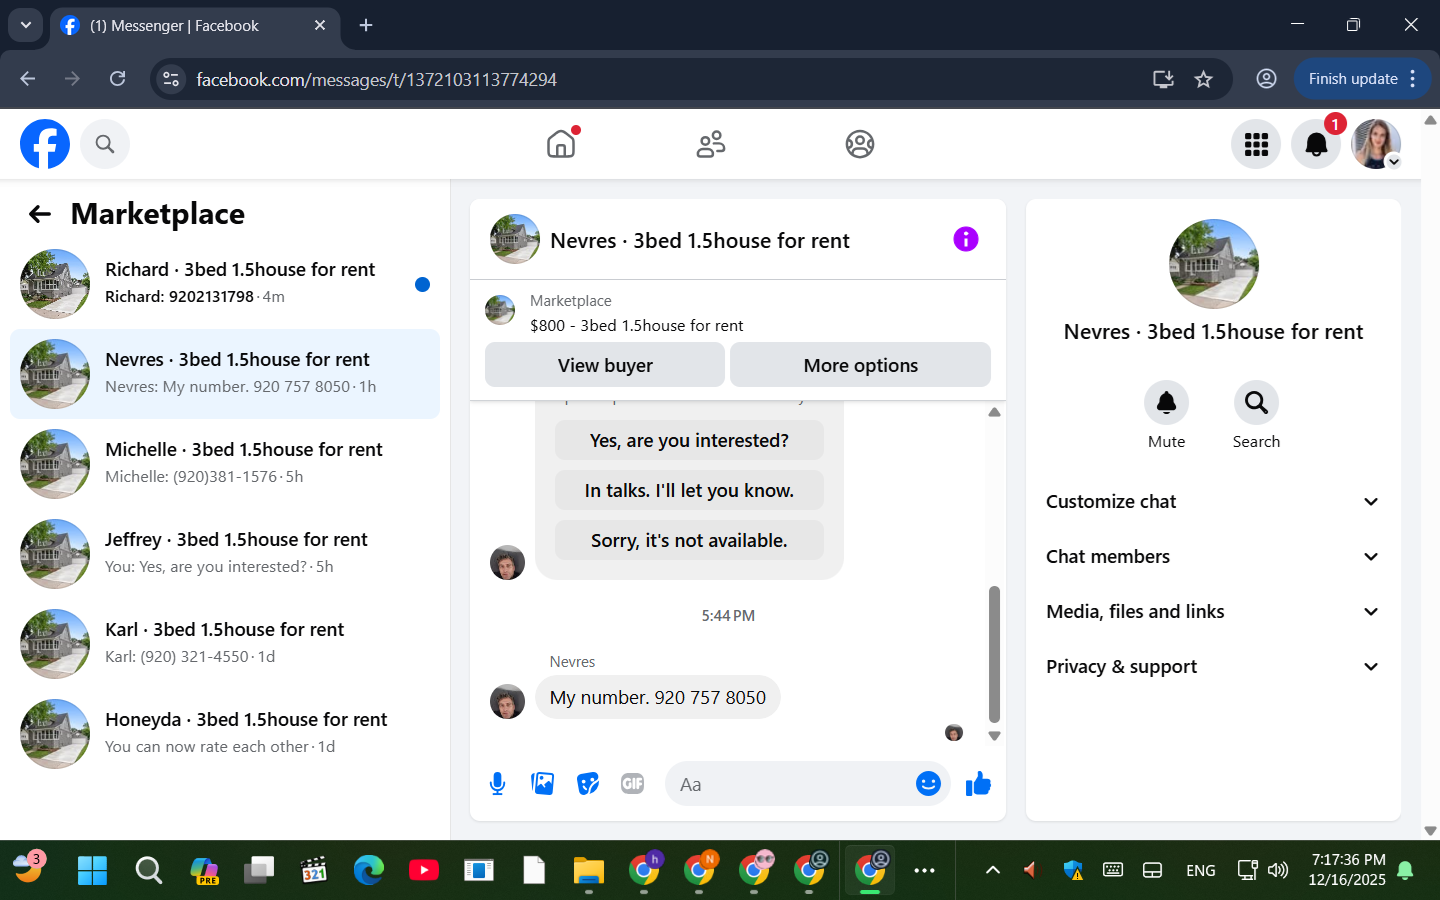Open the Friends icon in top navigation
The image size is (1440, 900).
(711, 144)
